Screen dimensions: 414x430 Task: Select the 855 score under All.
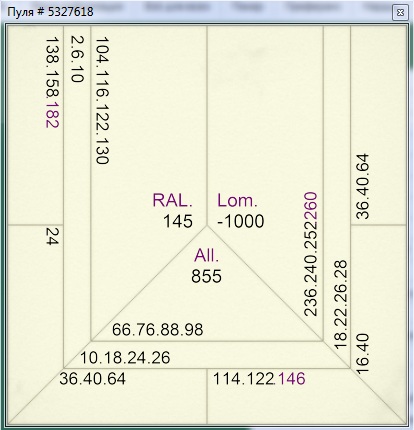tap(206, 276)
